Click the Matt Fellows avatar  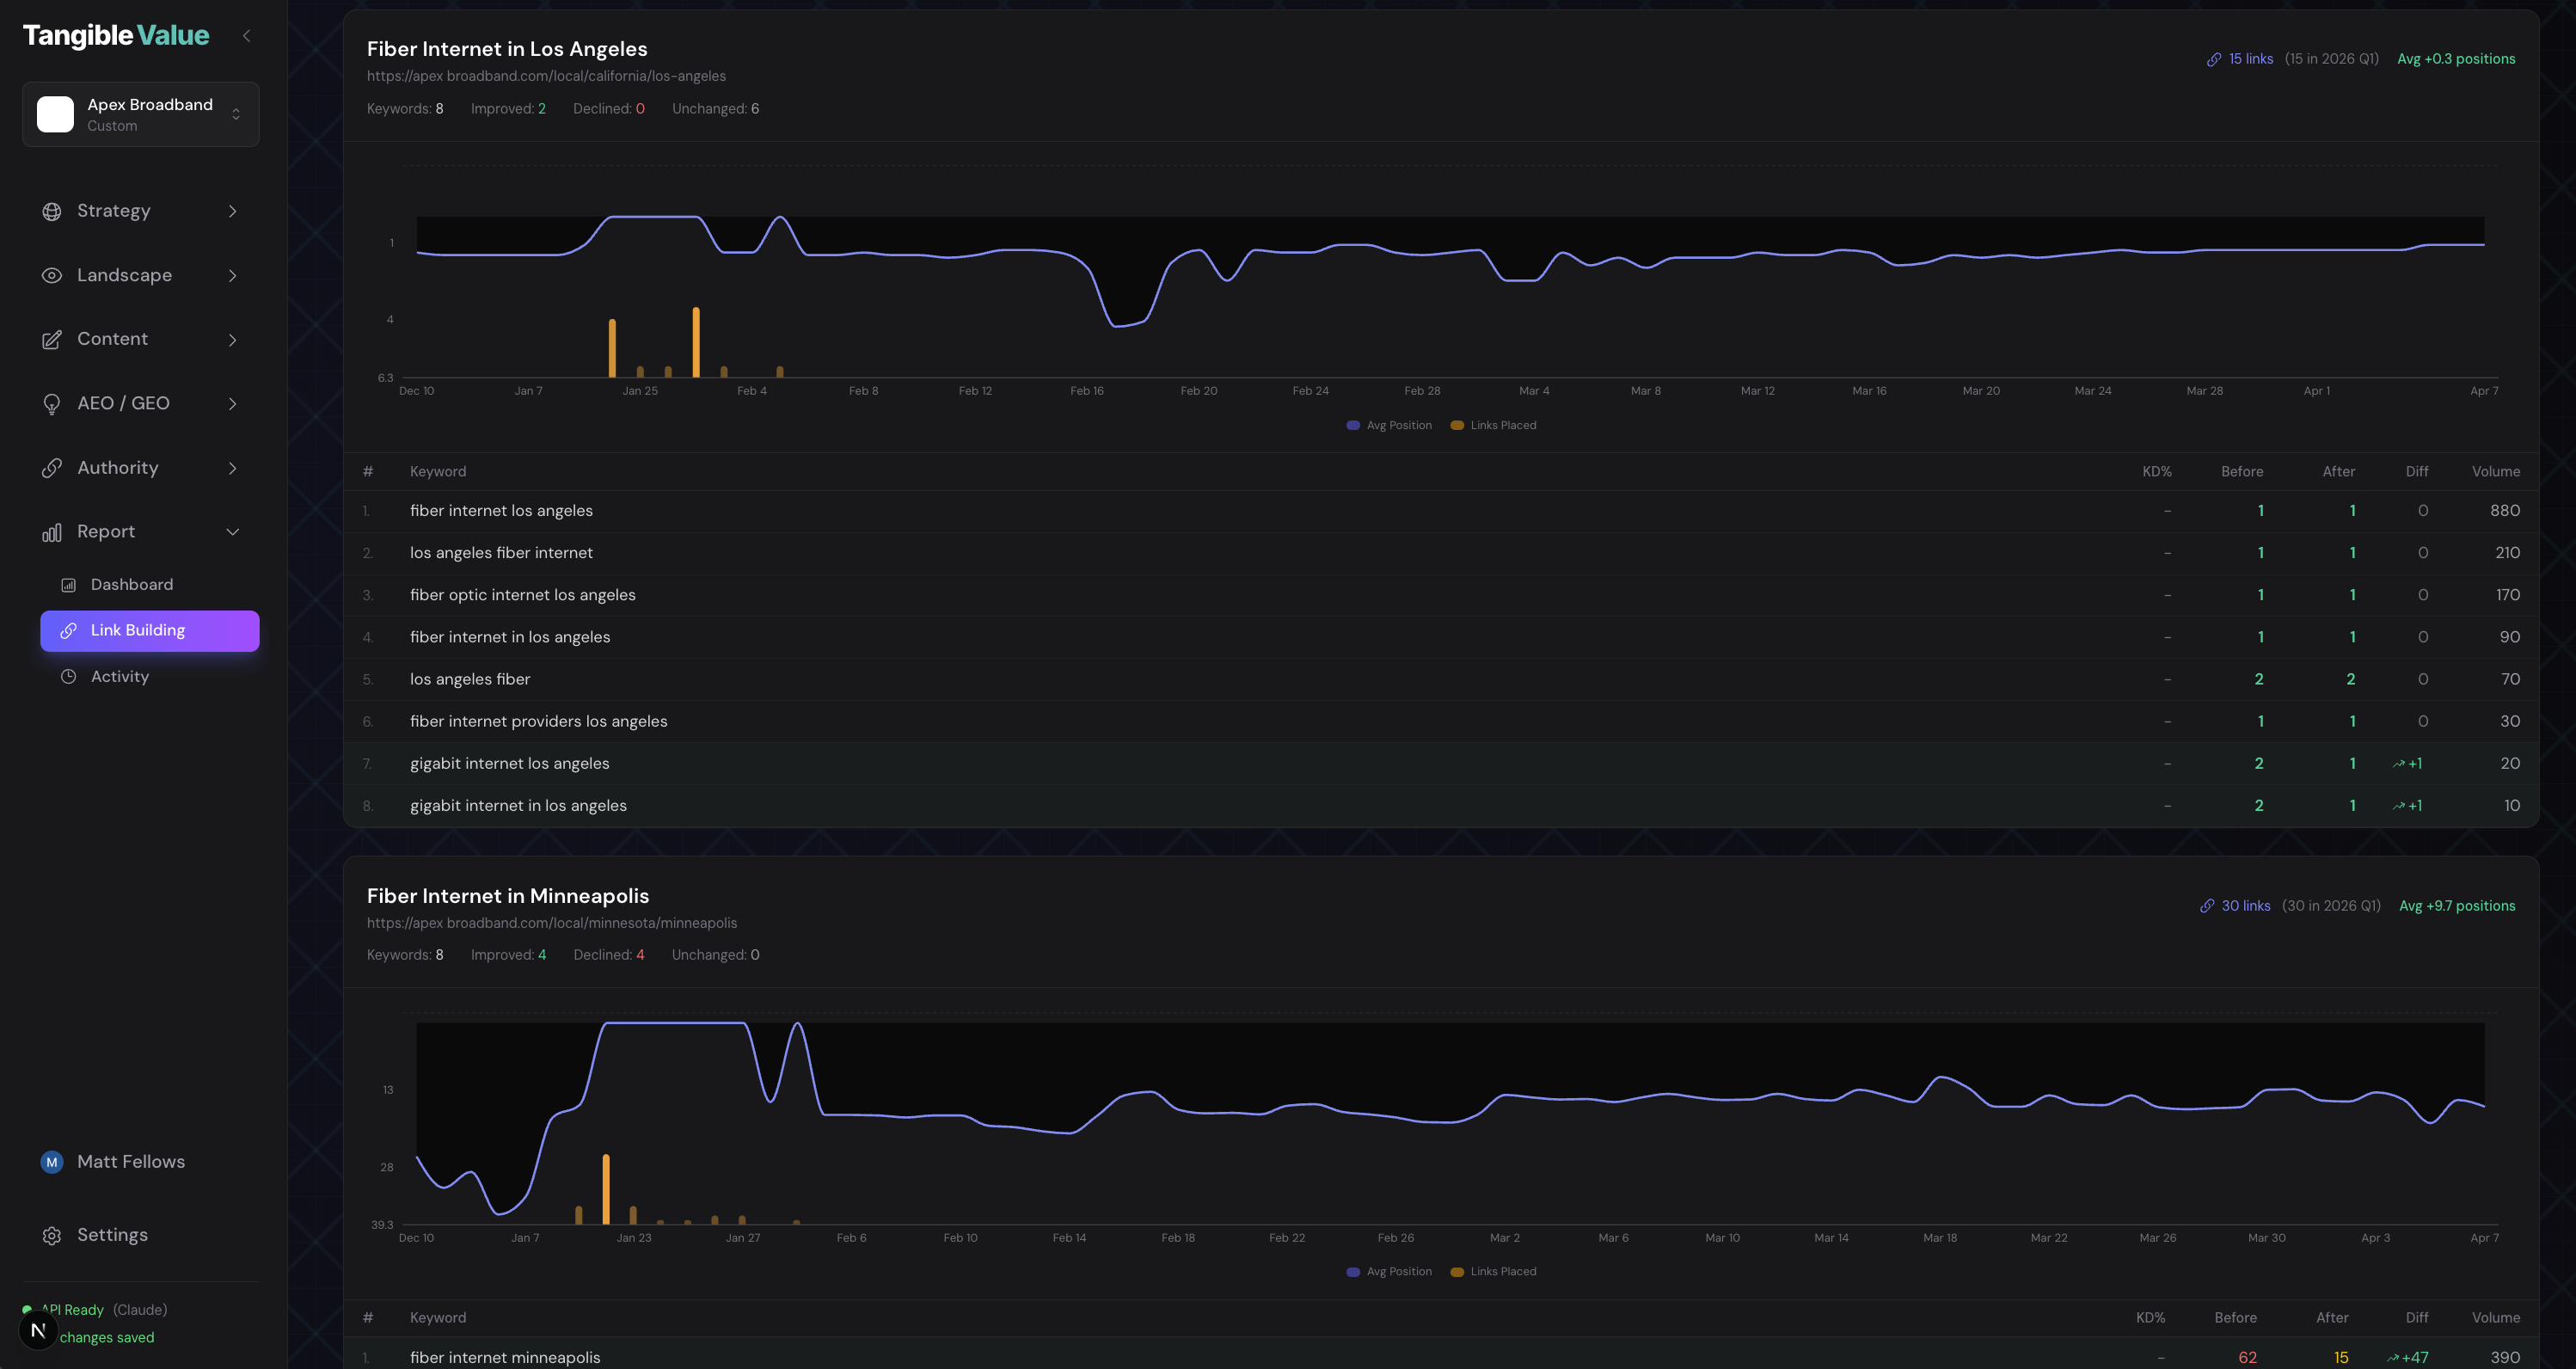[x=52, y=1162]
